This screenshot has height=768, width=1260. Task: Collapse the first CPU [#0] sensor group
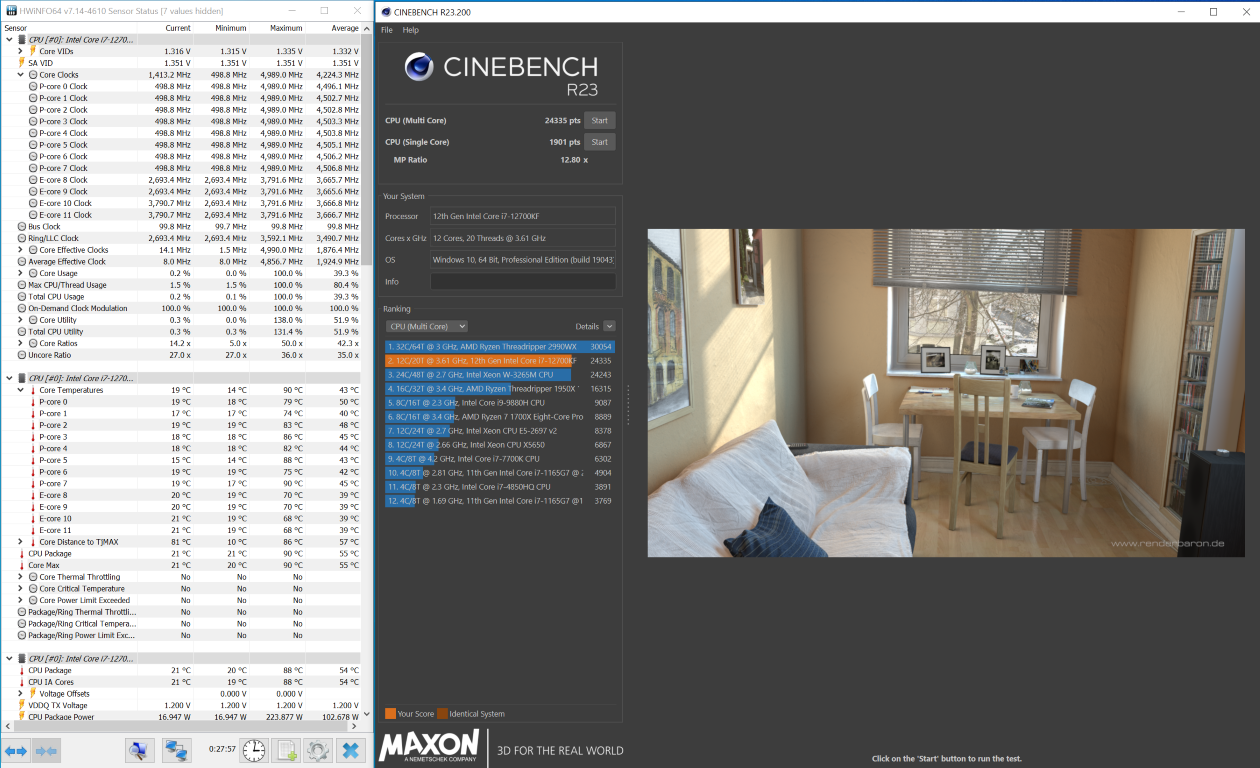point(9,39)
